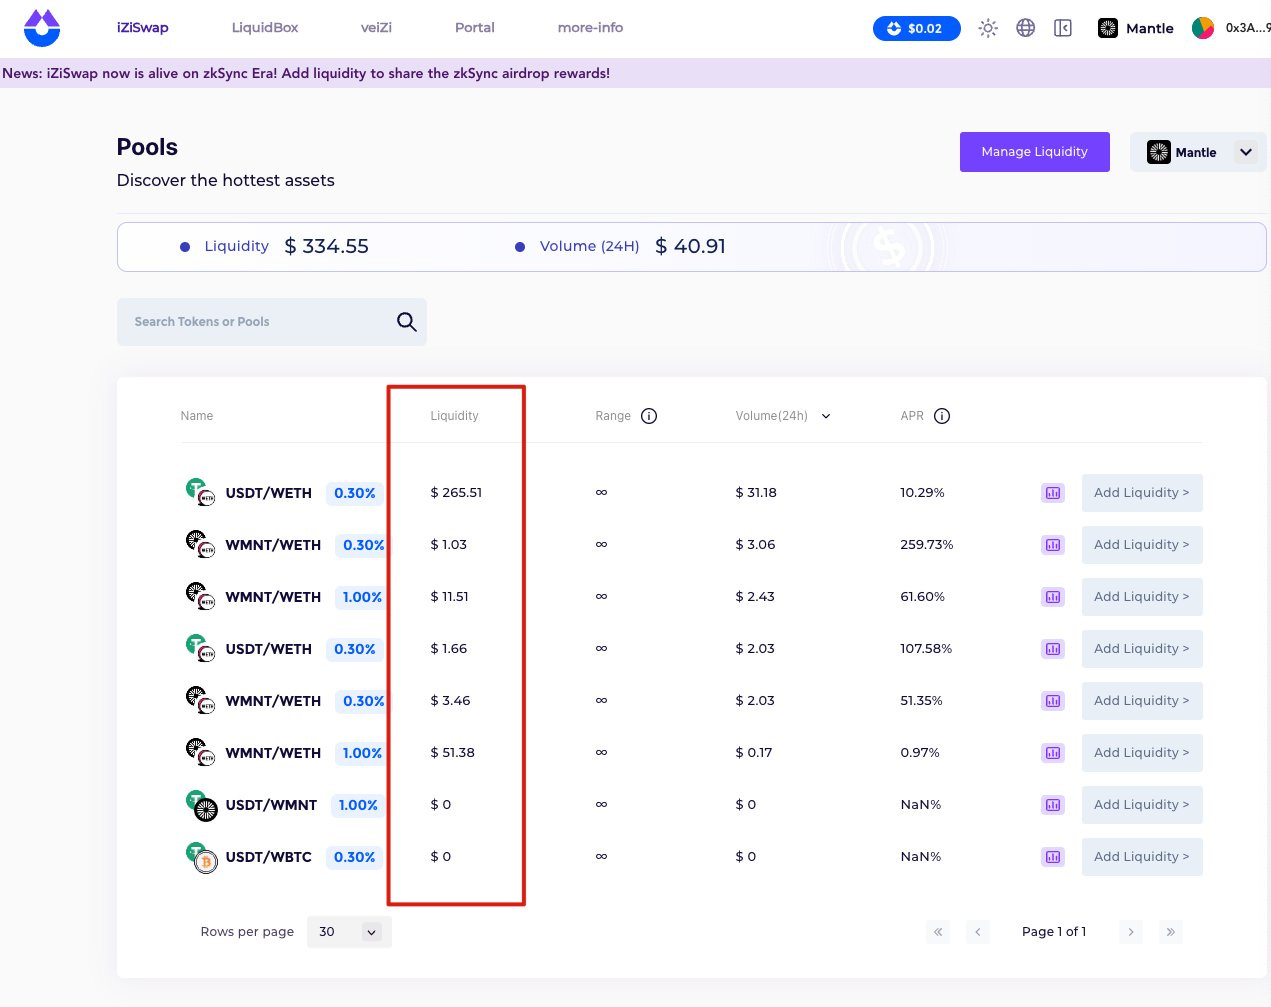Open the LiquidBox nav tab
The width and height of the screenshot is (1271, 1007).
265,28
